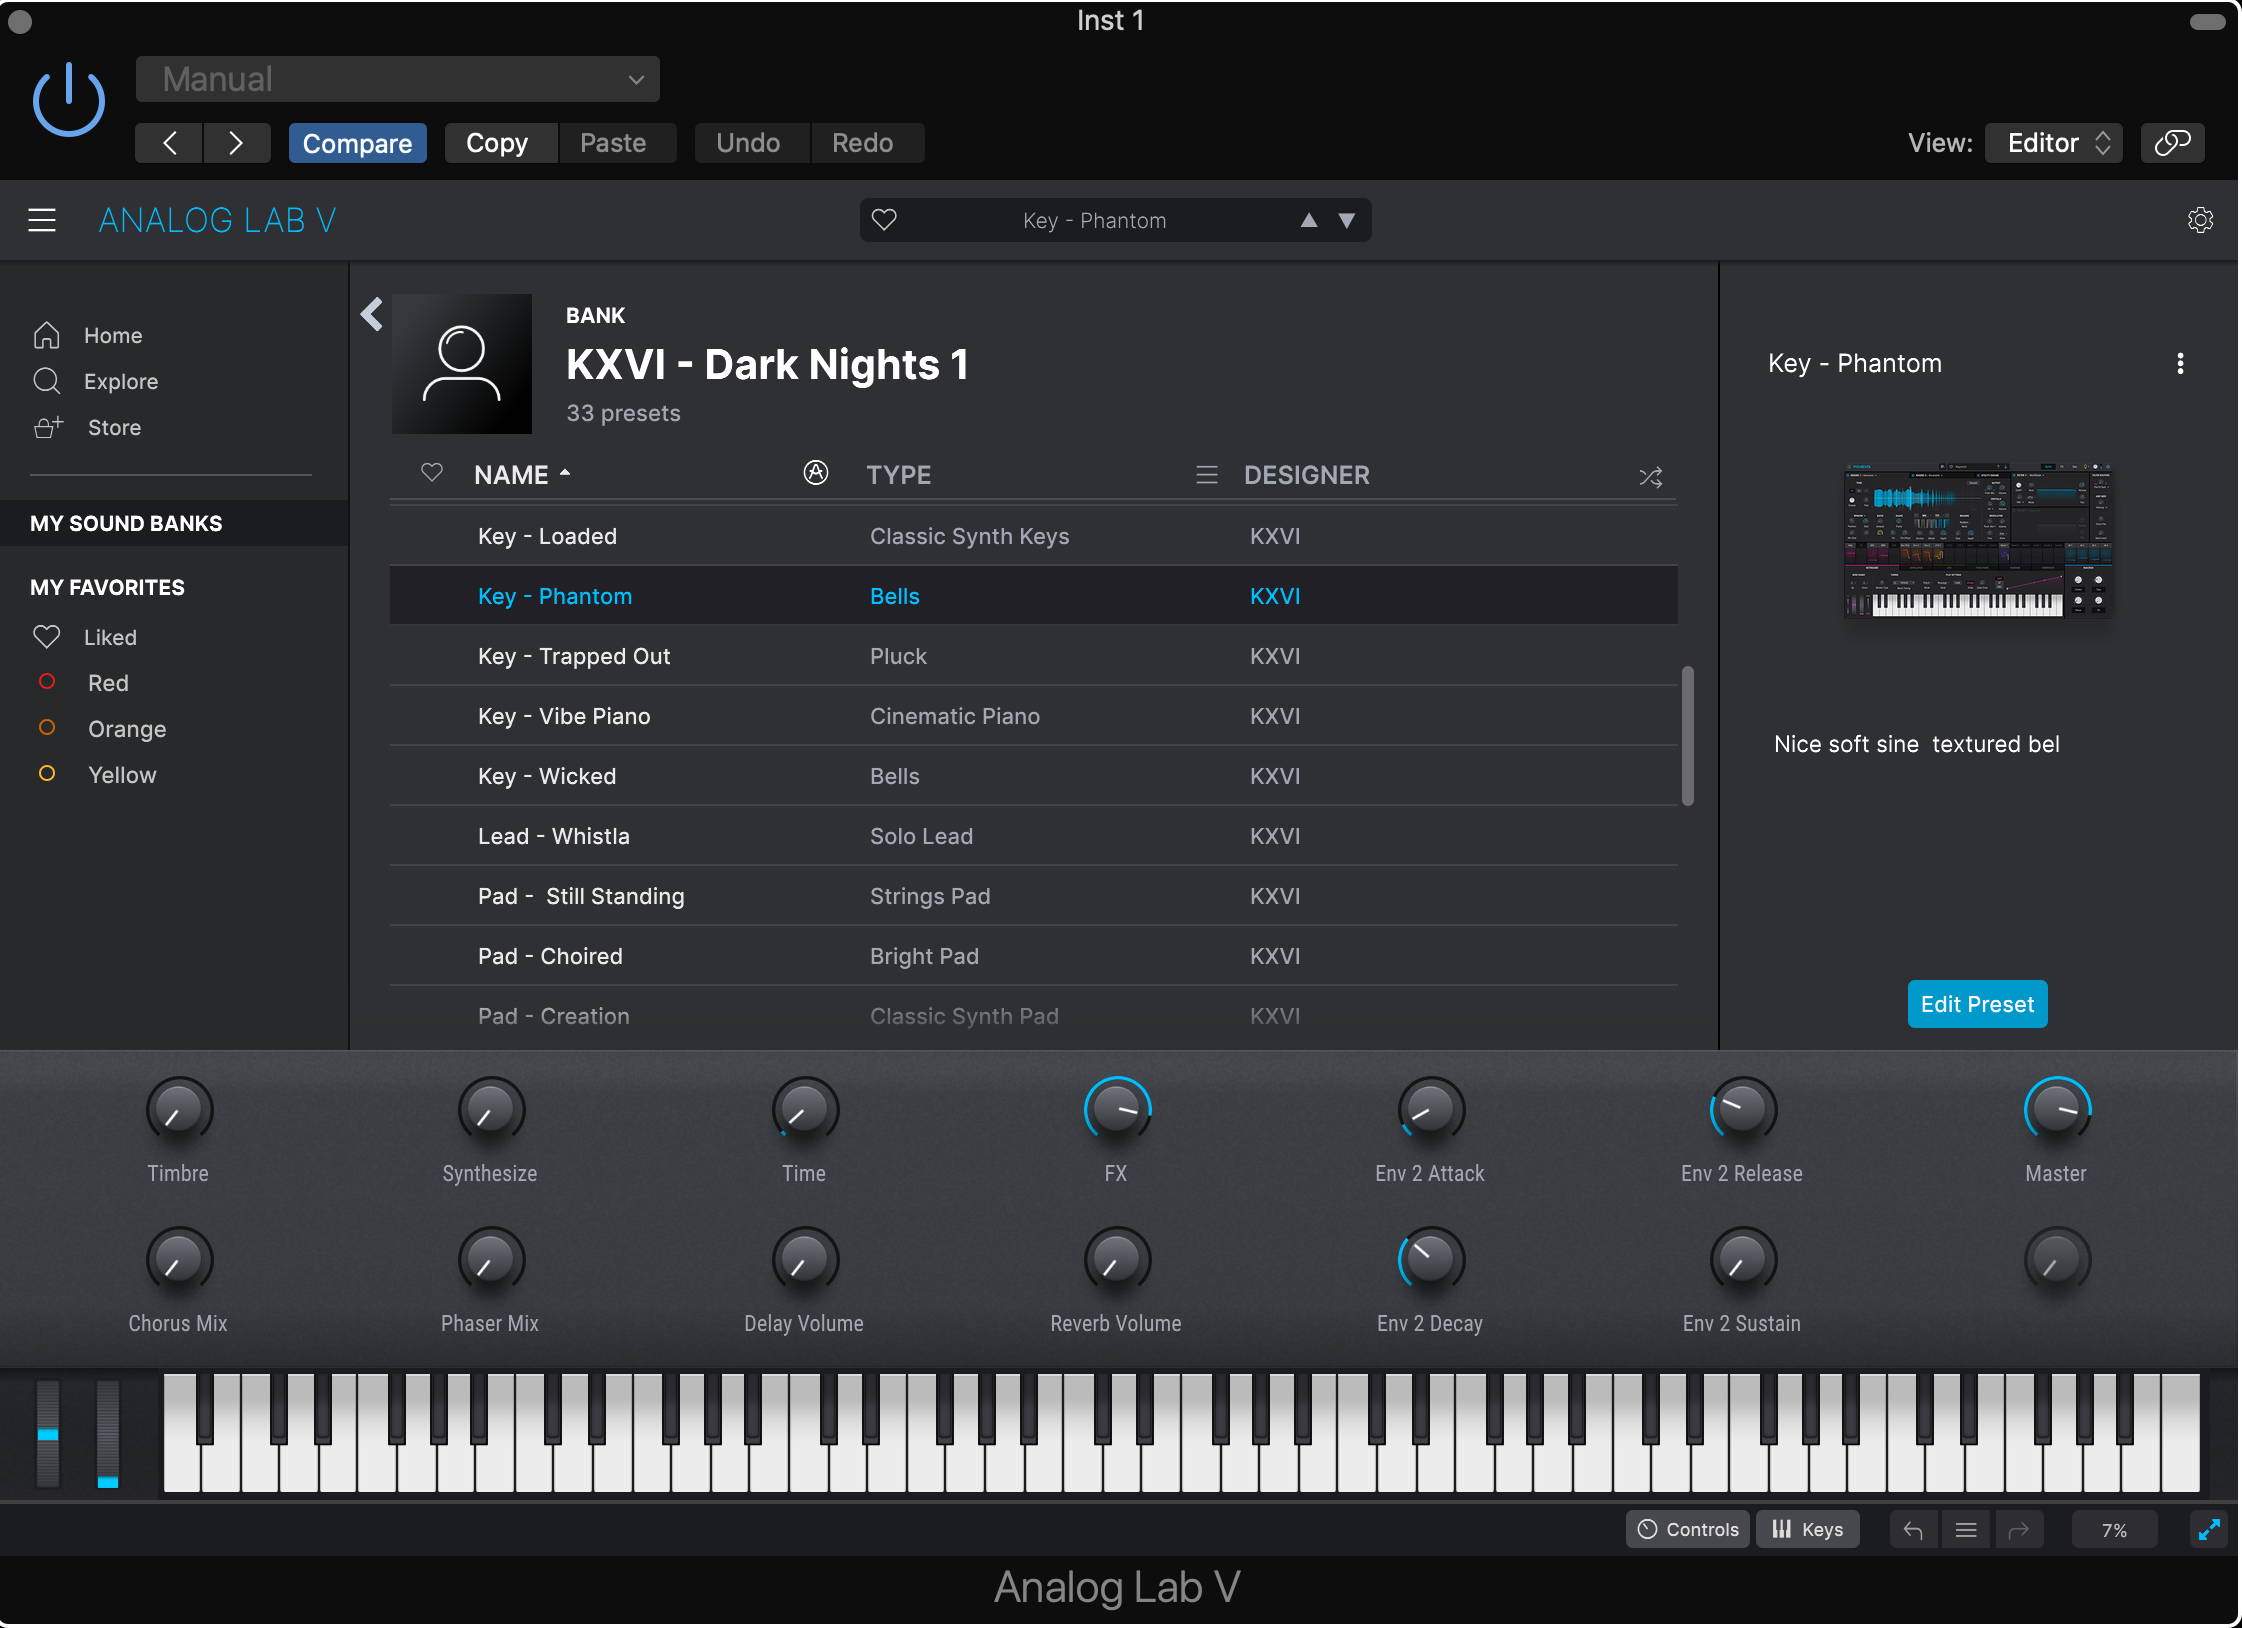
Task: Click the Synthesize knob
Action: 491,1110
